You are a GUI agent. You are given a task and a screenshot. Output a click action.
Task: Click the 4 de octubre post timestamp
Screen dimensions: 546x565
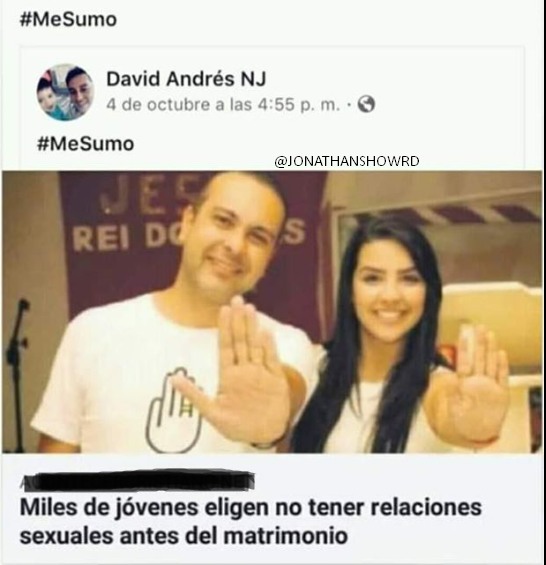223,104
